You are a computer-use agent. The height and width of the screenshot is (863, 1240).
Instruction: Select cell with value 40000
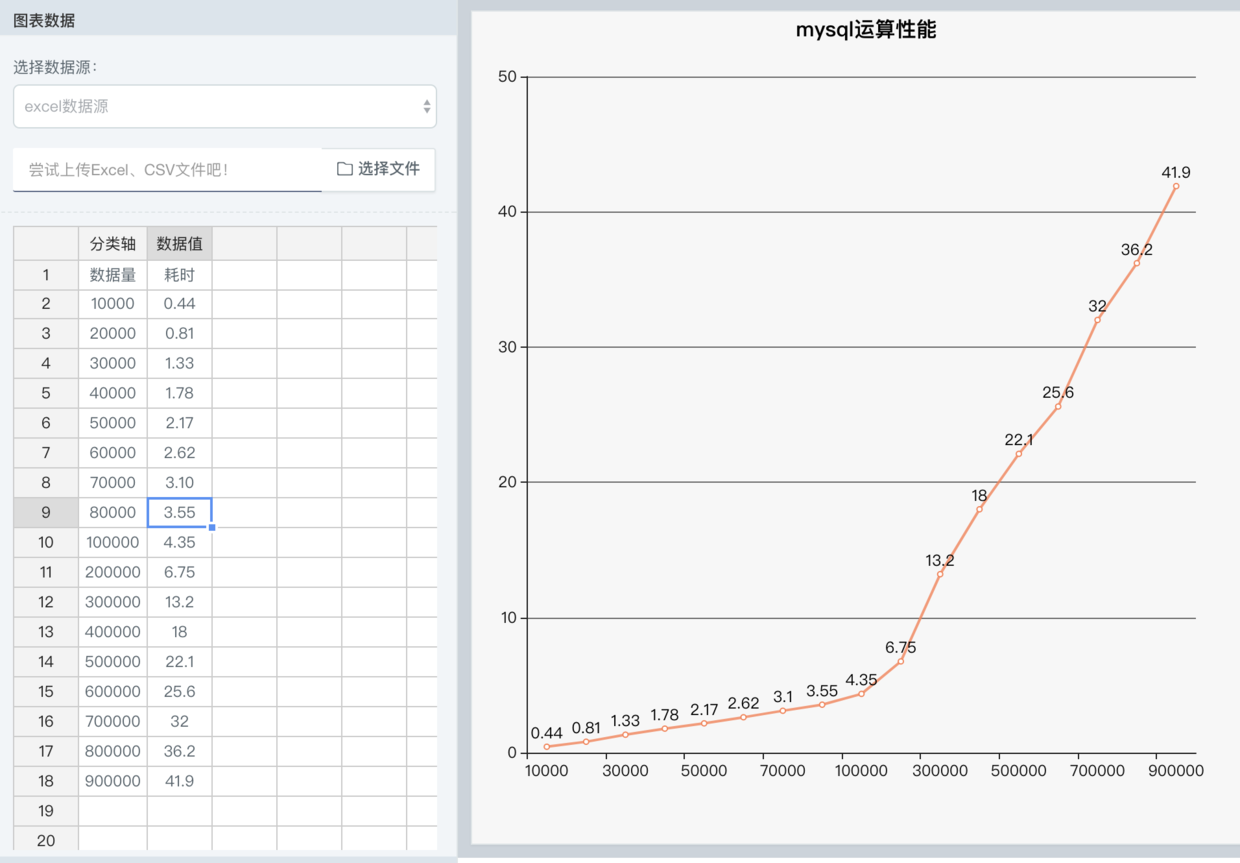113,393
